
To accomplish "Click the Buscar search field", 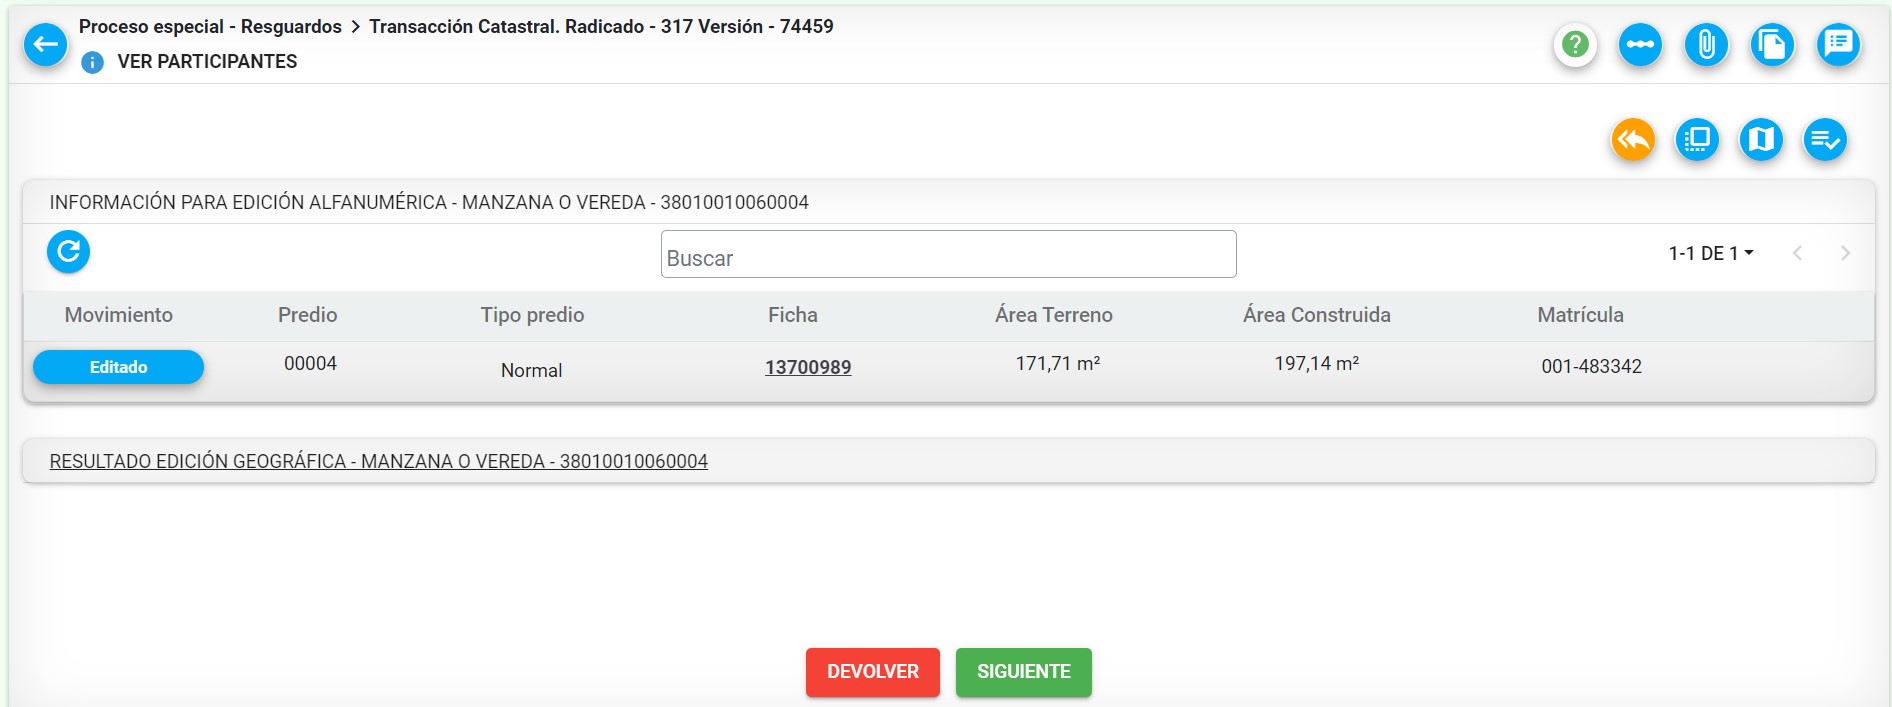I will click(x=948, y=254).
